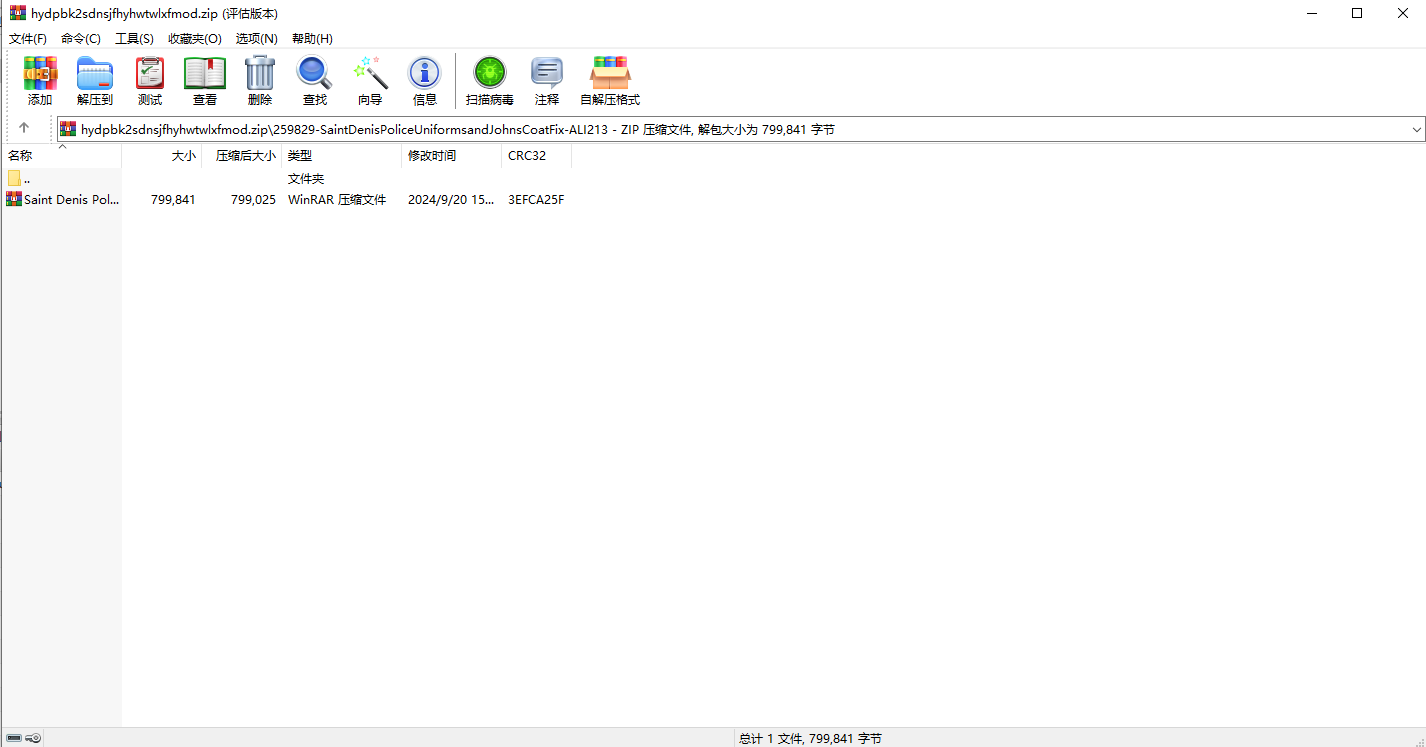This screenshot has width=1426, height=747.
Task: Sort by the 名称 column header
Action: coord(61,156)
